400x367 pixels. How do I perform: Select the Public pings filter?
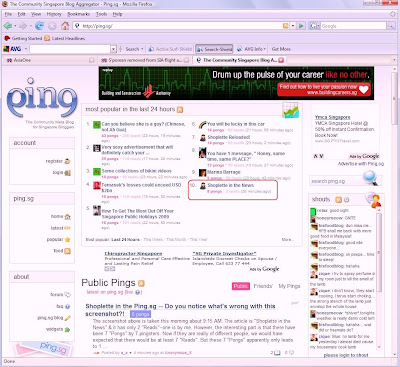(241, 286)
